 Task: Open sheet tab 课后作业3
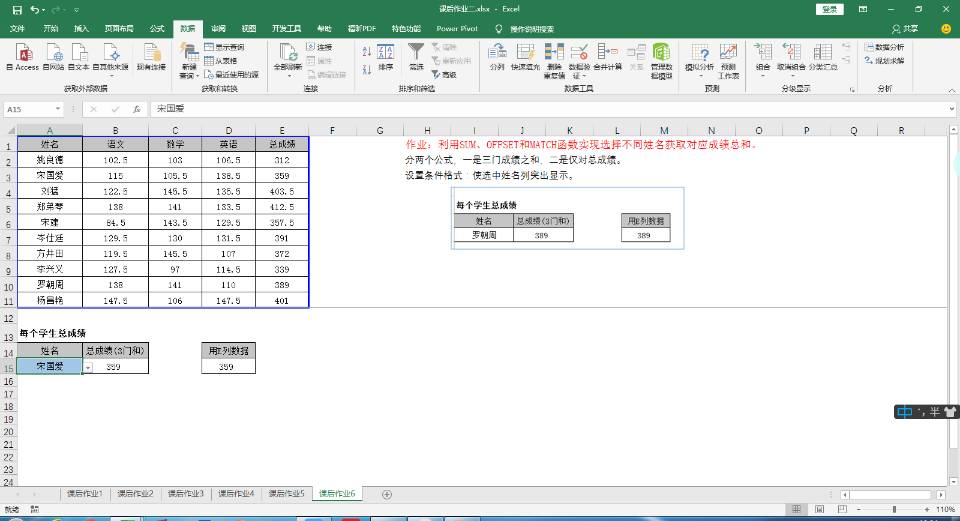coord(186,493)
